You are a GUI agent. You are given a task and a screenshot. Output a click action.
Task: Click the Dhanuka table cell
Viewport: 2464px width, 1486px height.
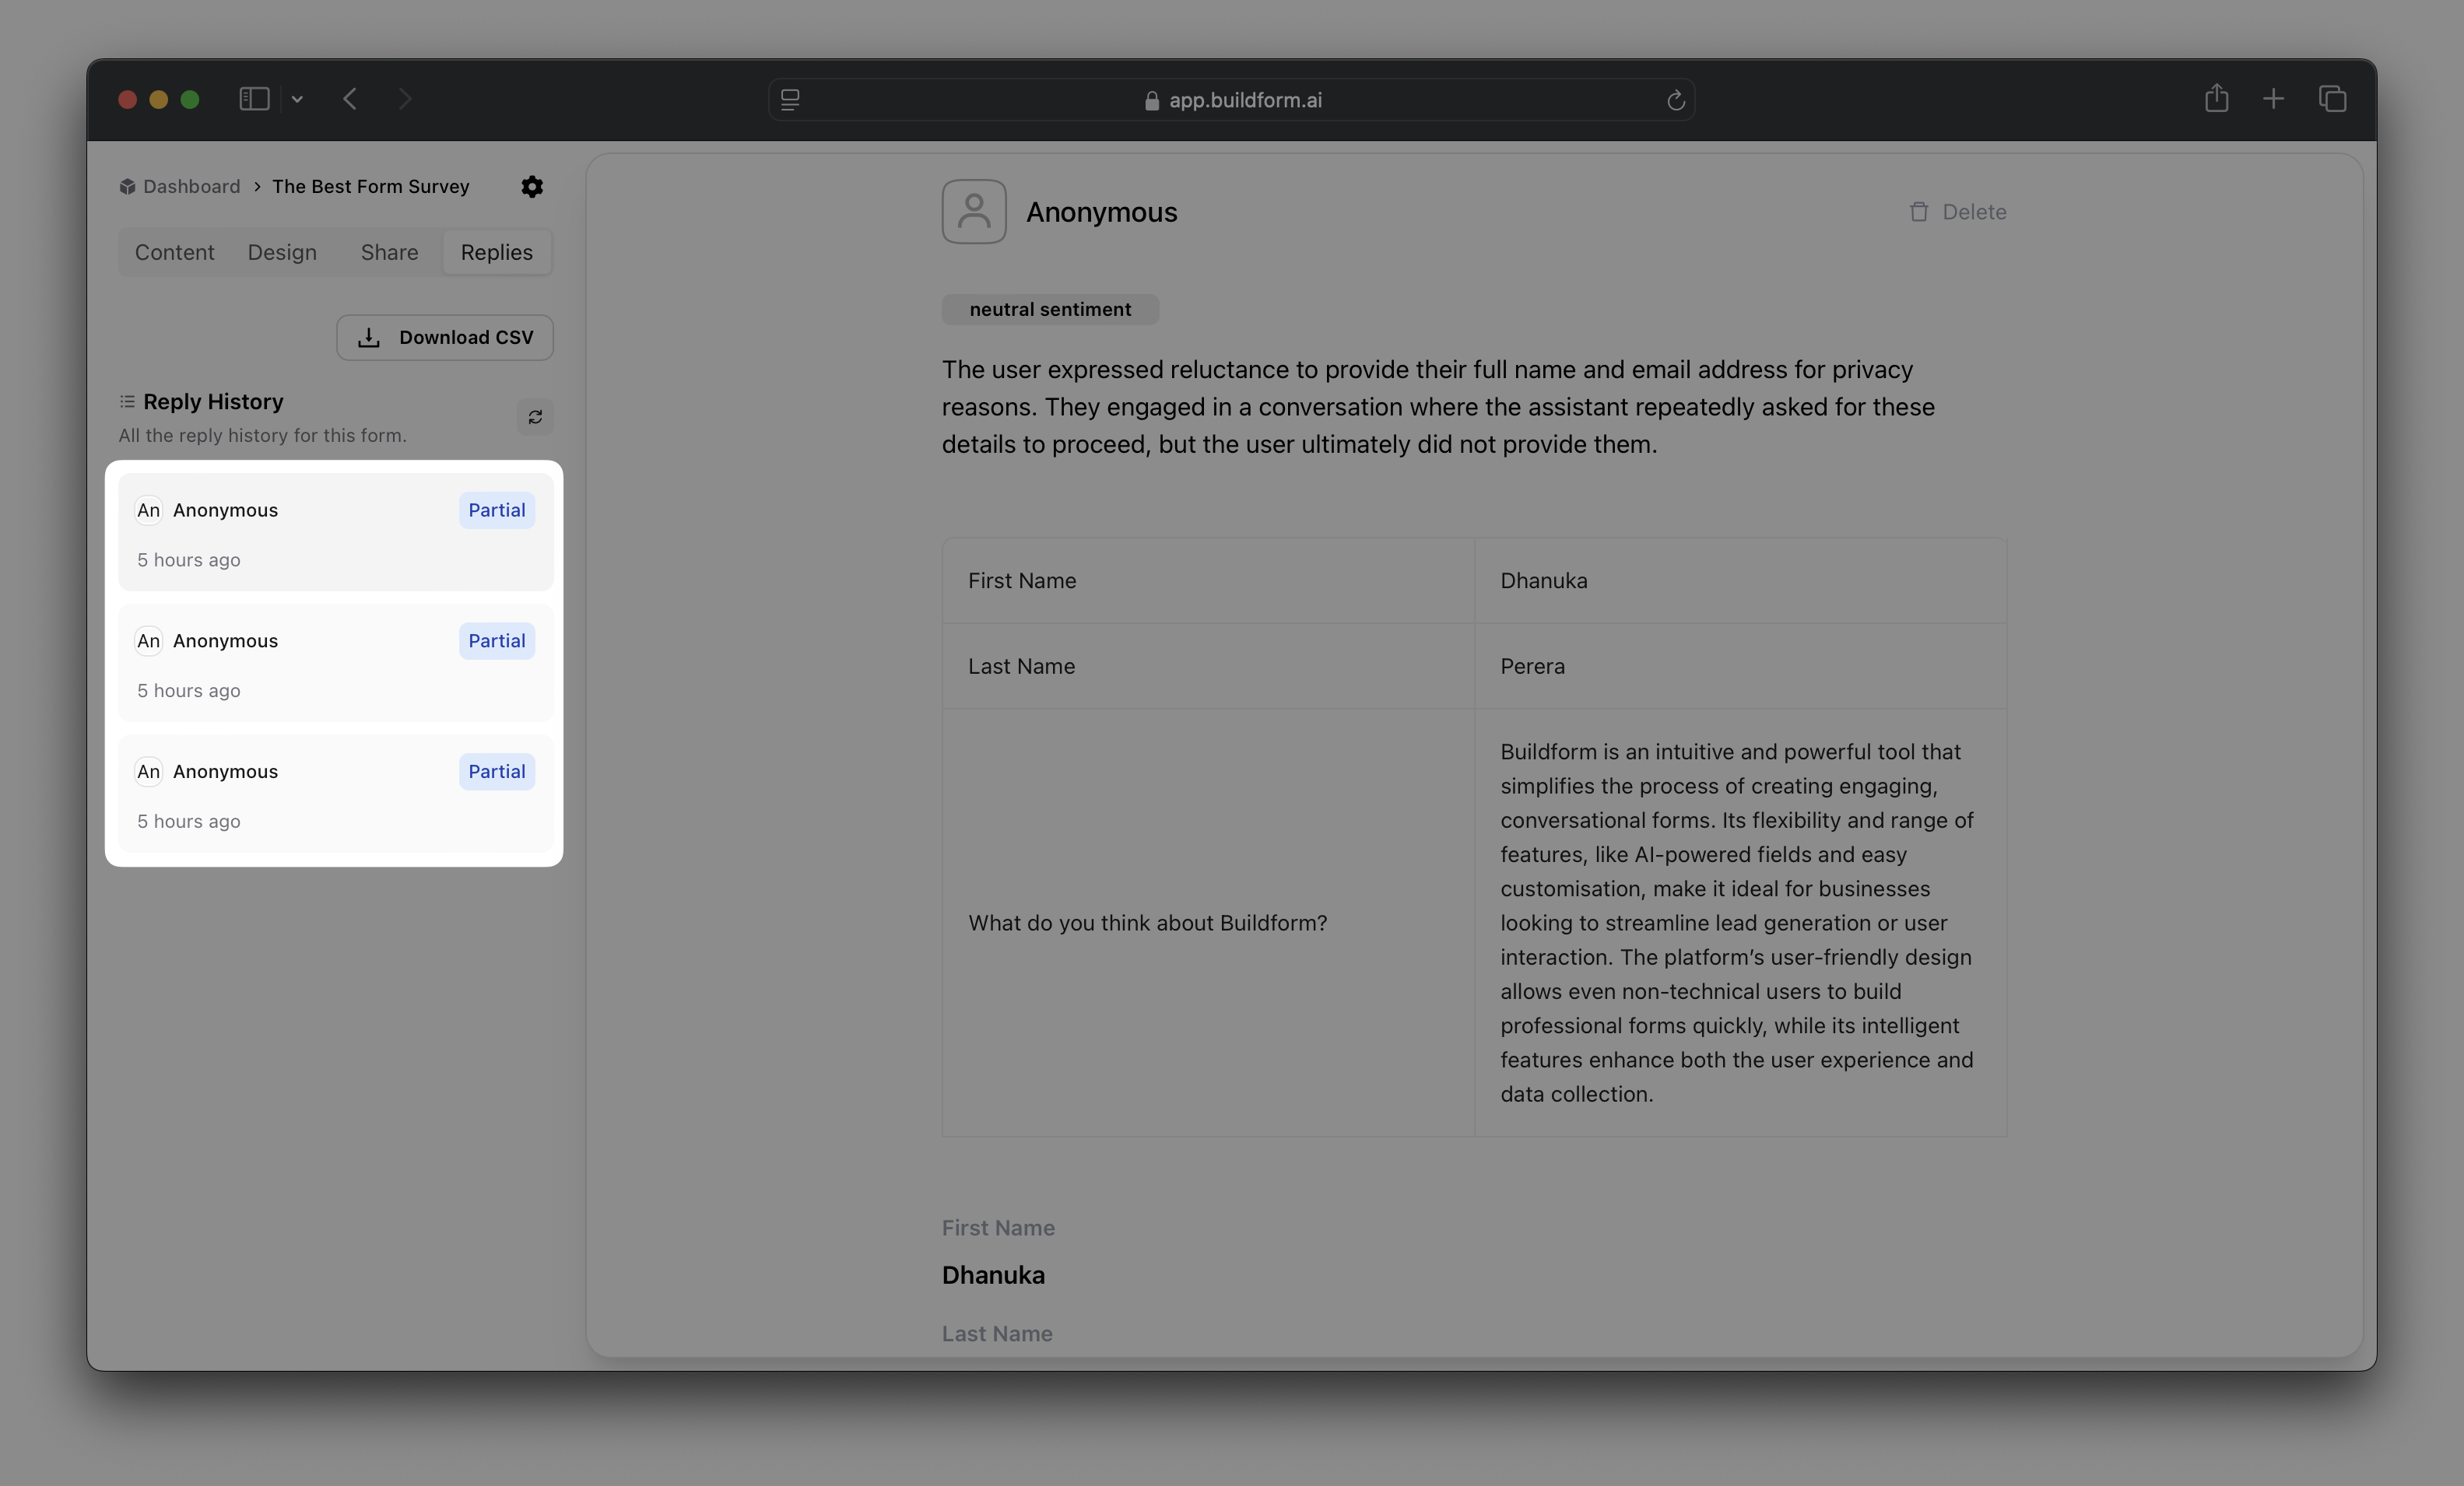point(1740,581)
